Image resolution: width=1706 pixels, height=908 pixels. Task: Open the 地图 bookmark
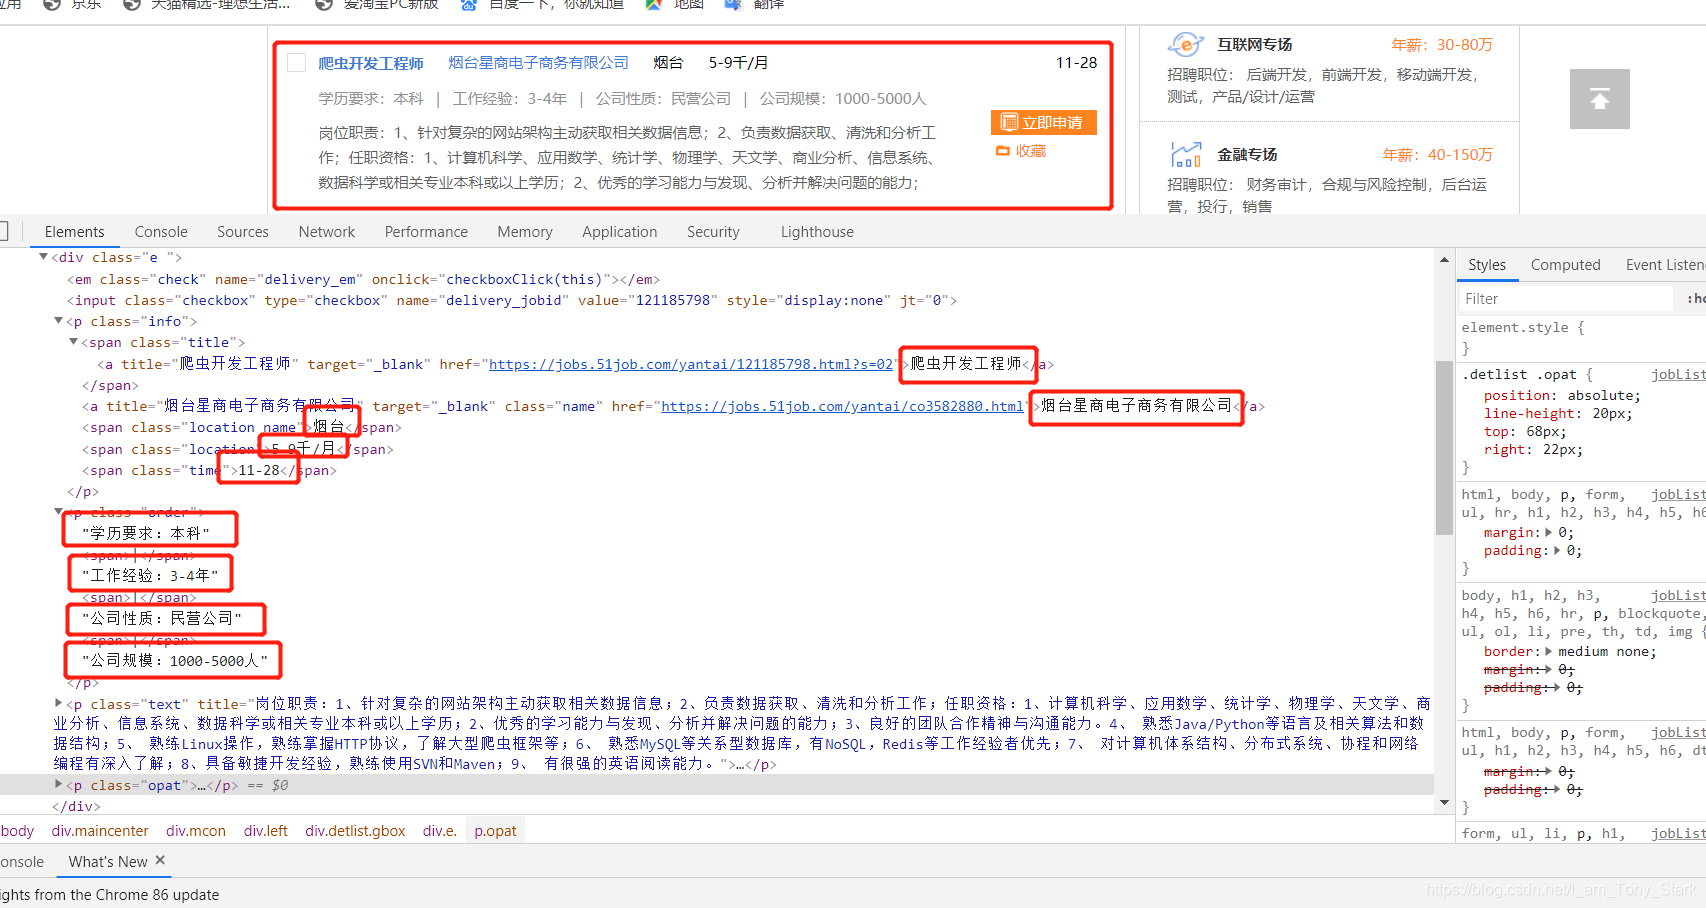click(x=676, y=5)
